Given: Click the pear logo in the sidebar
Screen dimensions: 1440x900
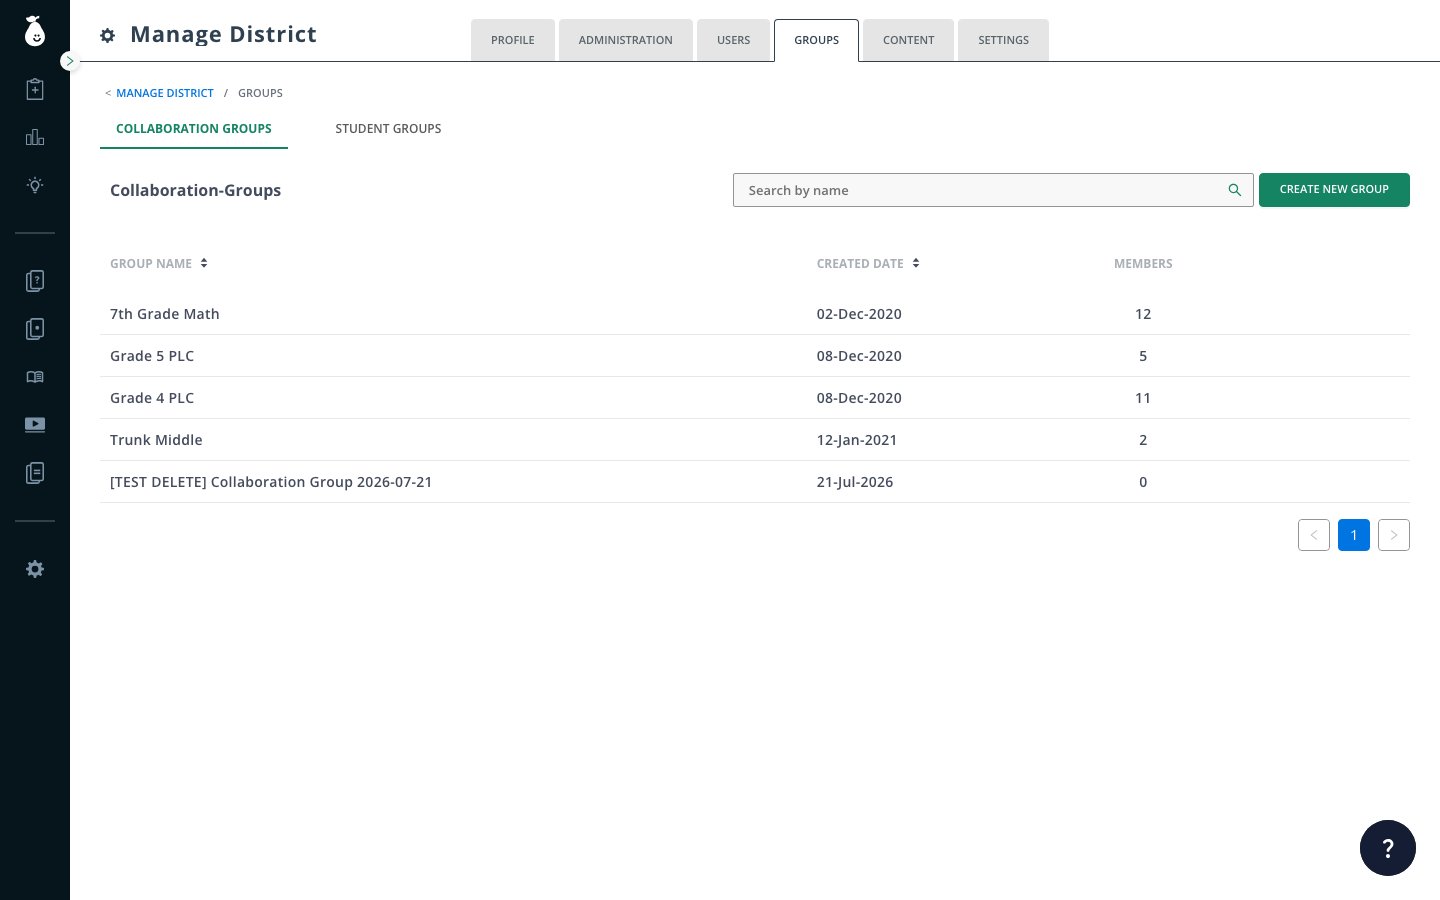Looking at the screenshot, I should 35,32.
